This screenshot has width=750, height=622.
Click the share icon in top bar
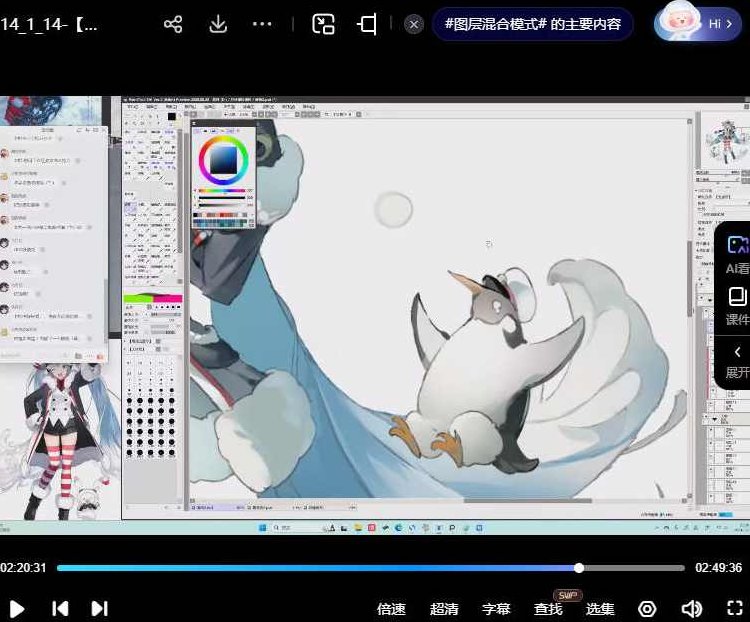click(173, 24)
